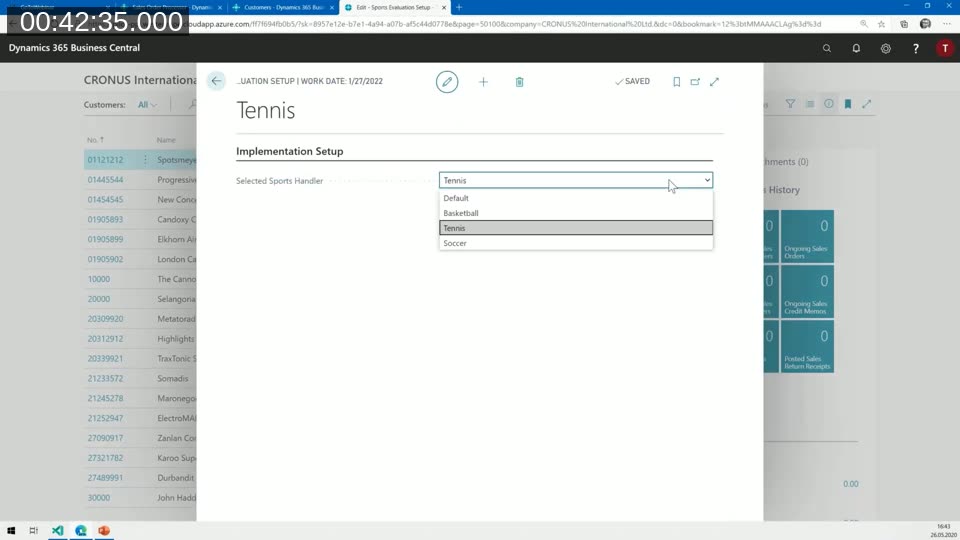Open customer number 10000
Screen dimensions: 960x540
pos(99,279)
